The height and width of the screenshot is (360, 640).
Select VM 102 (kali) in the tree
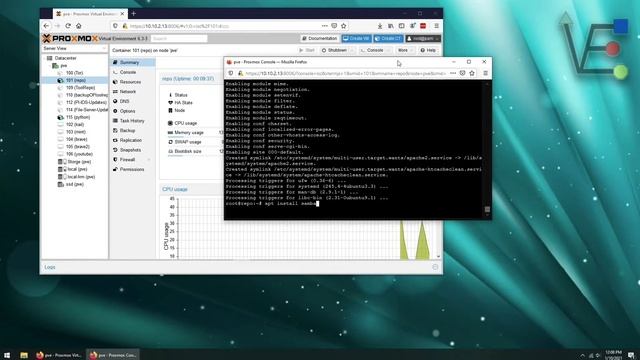74,124
